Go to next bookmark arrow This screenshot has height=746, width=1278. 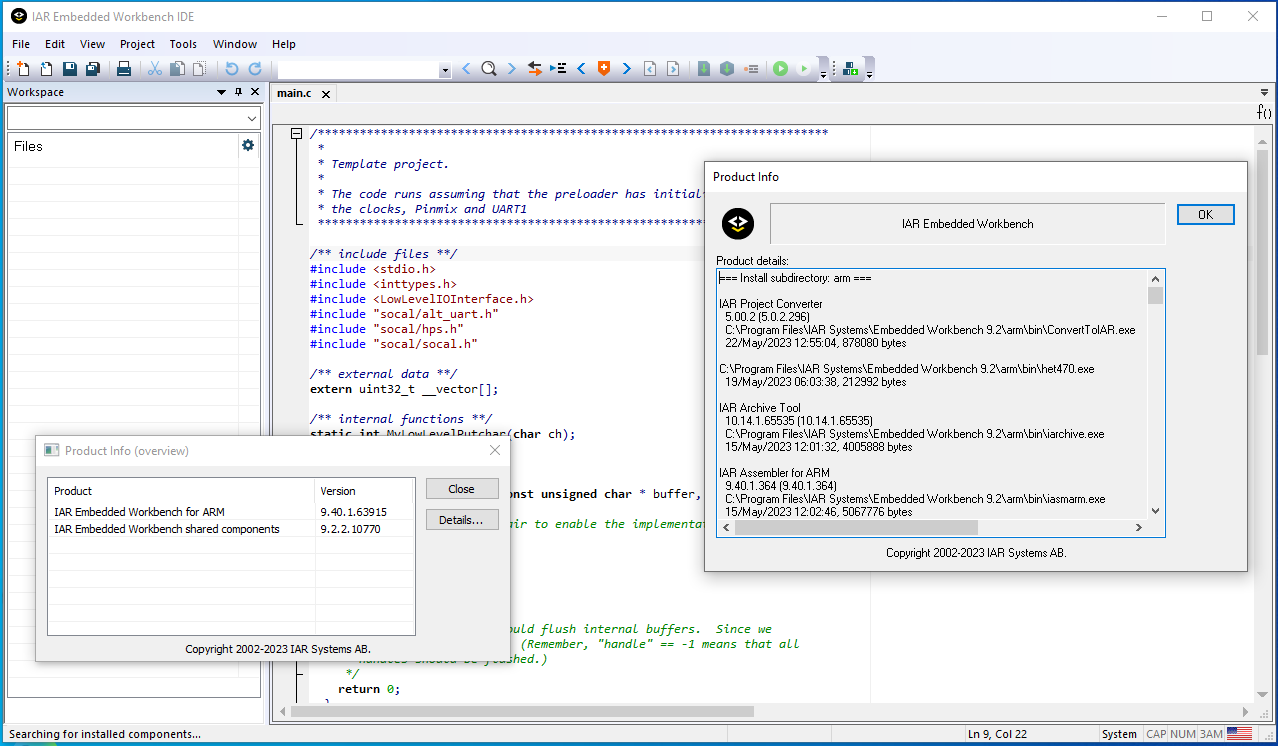(627, 69)
